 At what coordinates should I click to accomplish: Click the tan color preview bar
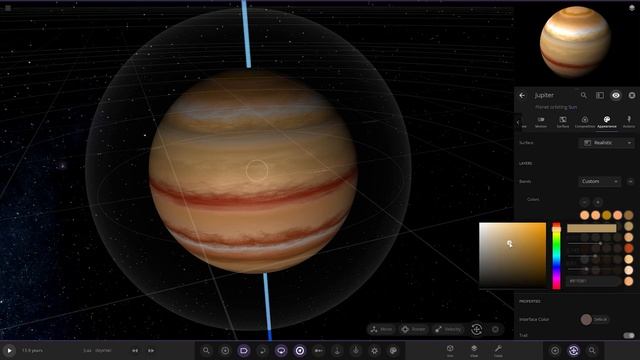point(591,228)
